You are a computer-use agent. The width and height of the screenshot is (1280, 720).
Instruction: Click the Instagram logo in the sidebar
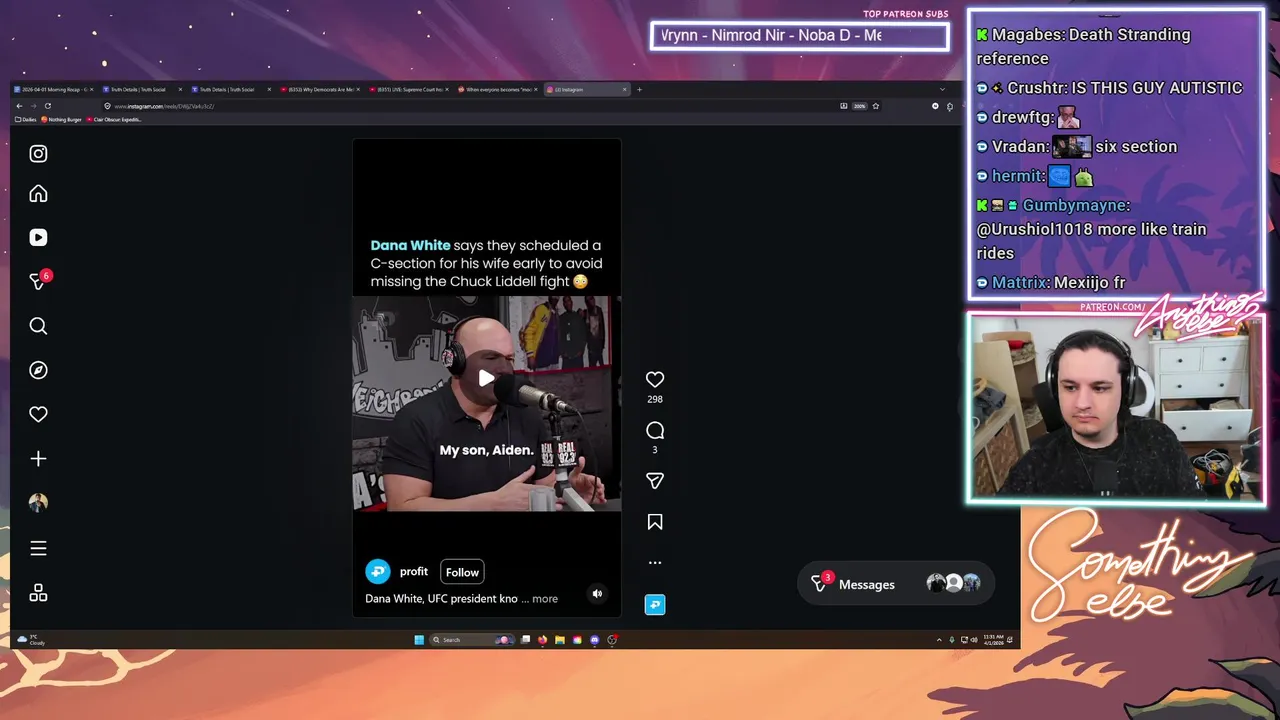point(38,153)
